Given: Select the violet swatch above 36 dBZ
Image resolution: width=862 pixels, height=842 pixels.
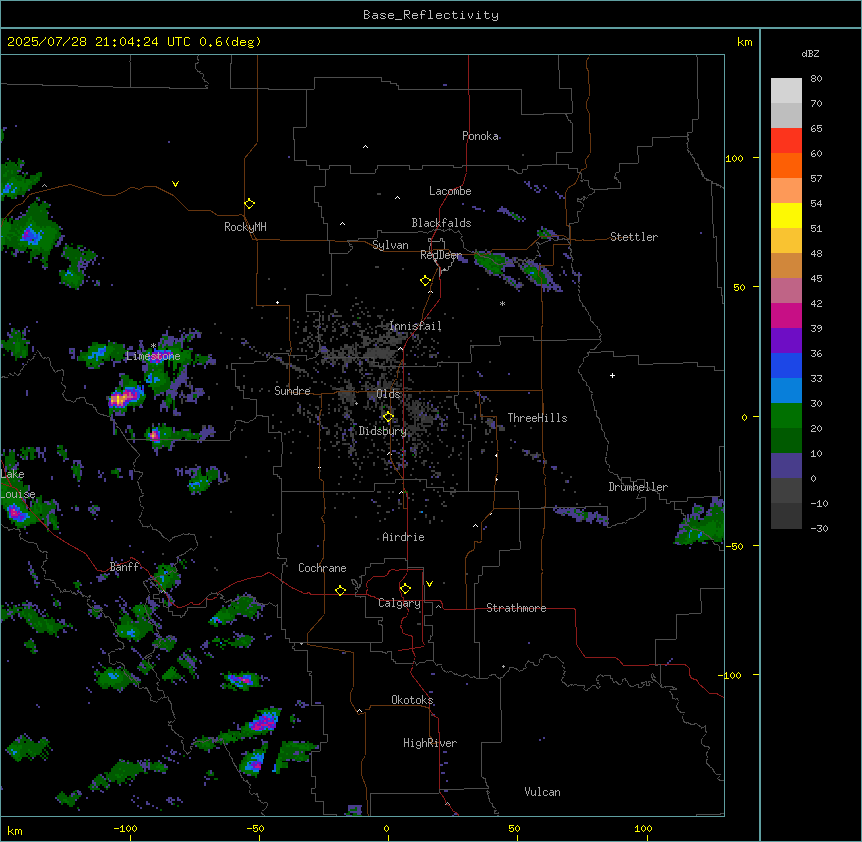Looking at the screenshot, I should point(786,340).
